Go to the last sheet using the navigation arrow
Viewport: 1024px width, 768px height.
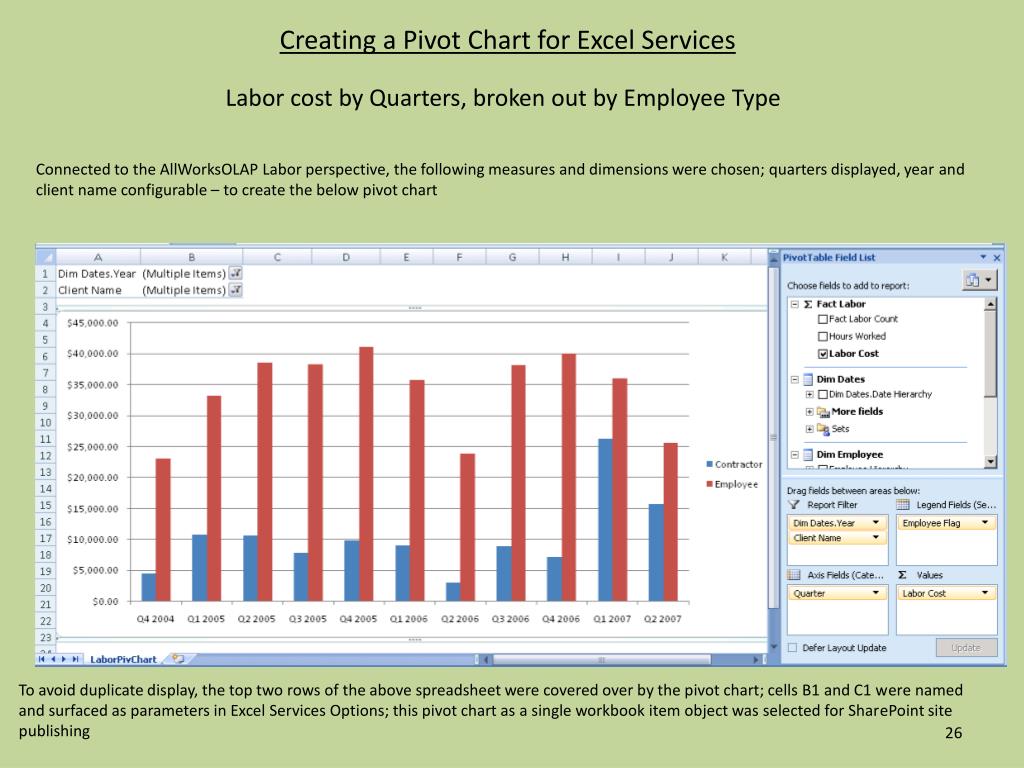point(75,659)
